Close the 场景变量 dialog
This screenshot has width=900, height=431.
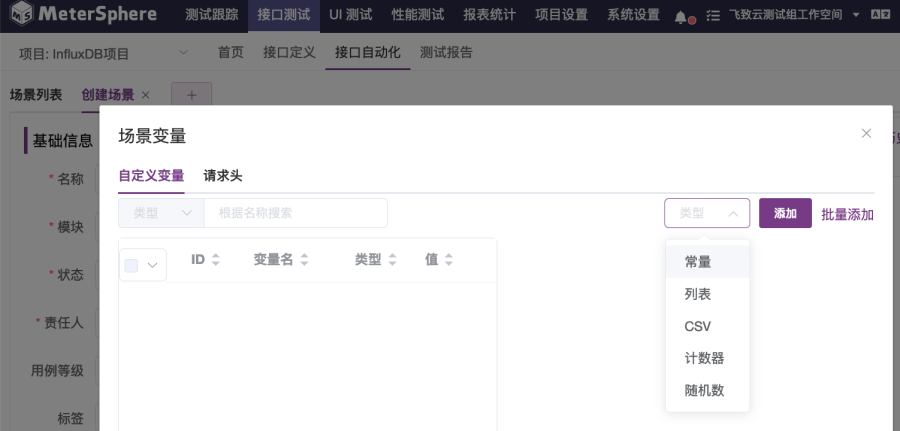[x=866, y=133]
